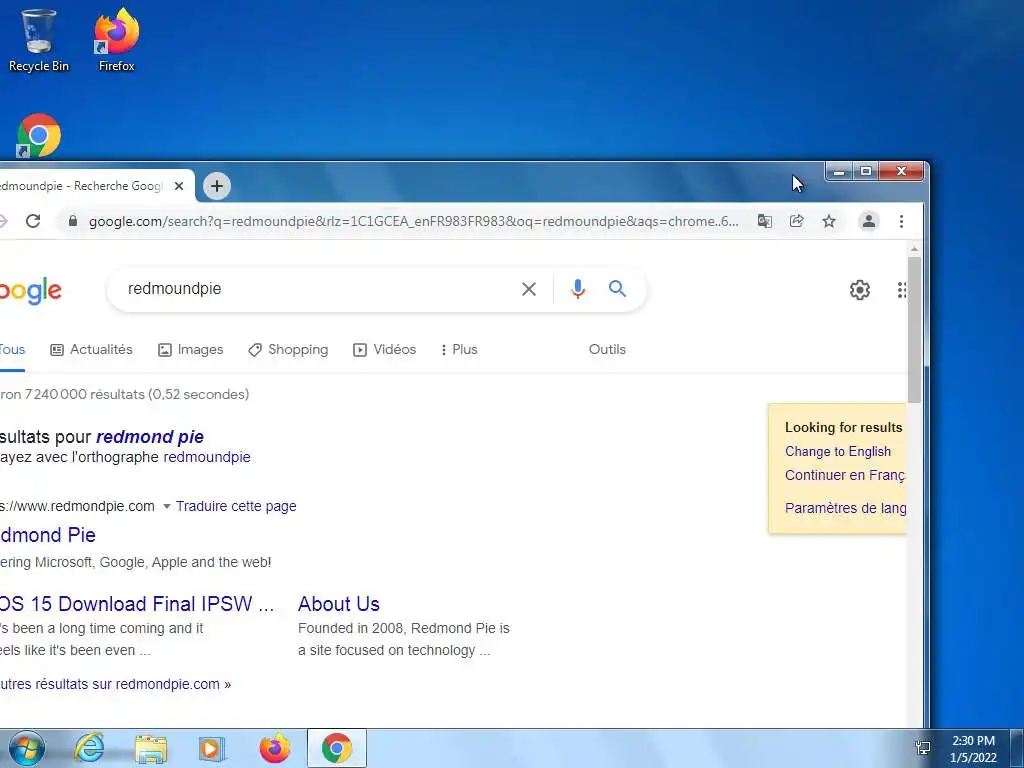Screen dimensions: 1024x768
Task: Bookmark this page with the star
Action: (829, 221)
